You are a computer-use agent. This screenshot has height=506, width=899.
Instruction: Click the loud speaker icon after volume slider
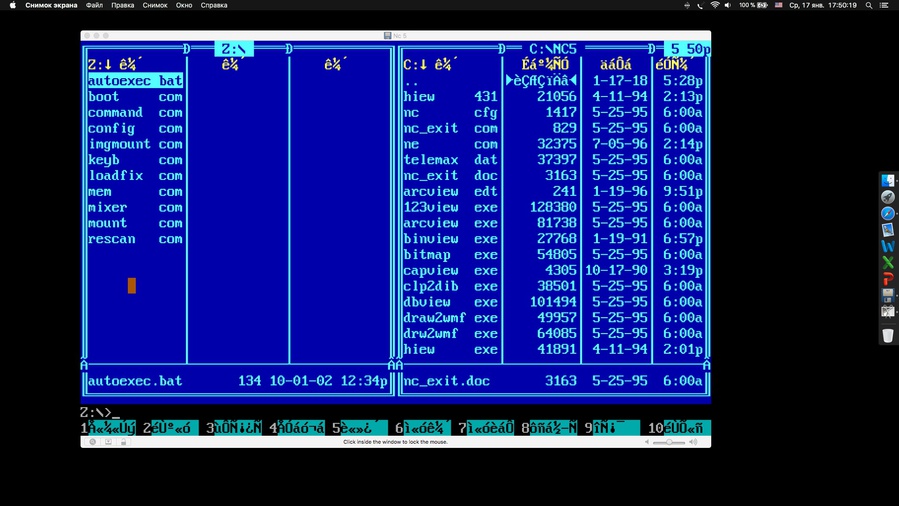pyautogui.click(x=693, y=442)
